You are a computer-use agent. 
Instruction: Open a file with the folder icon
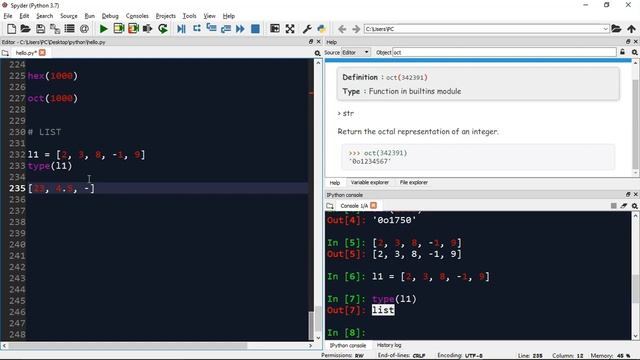point(25,29)
